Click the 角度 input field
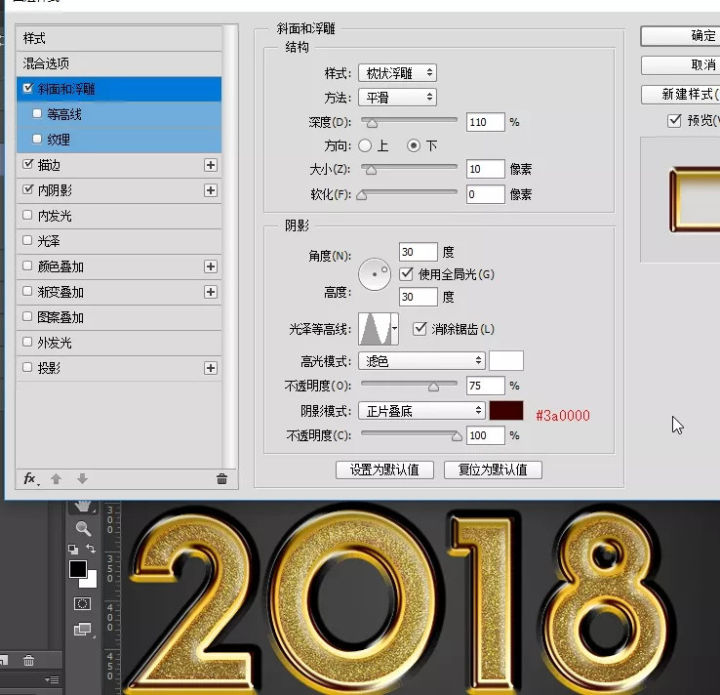 point(418,252)
